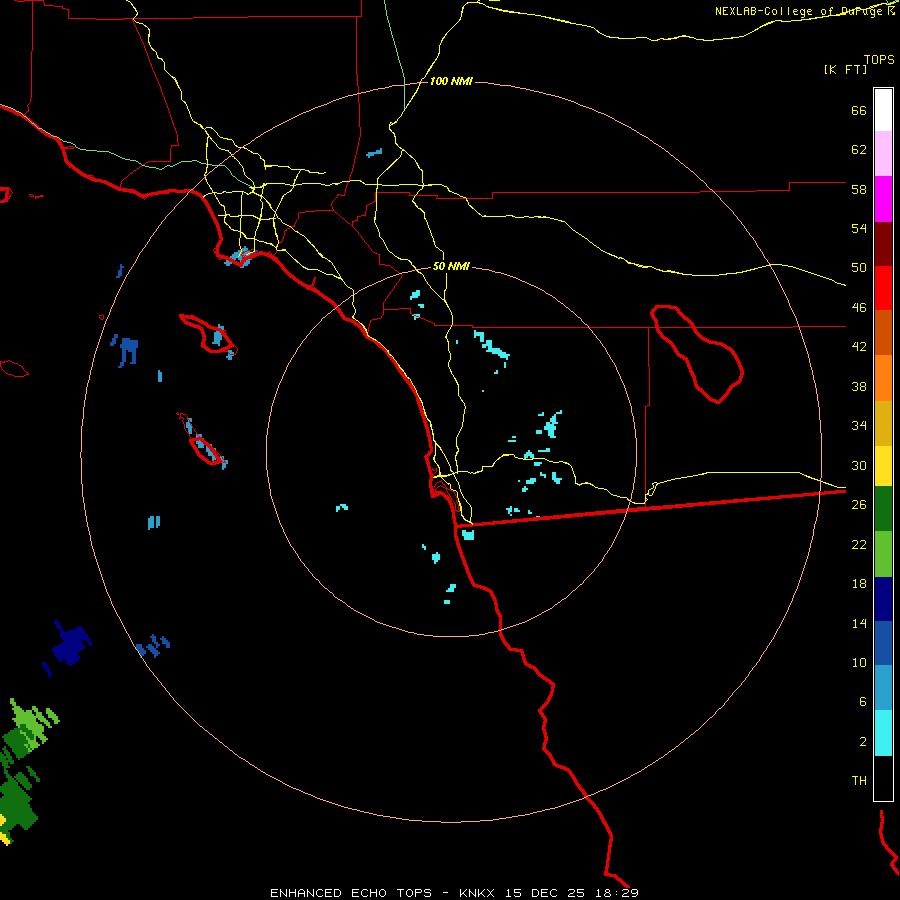Click the light blue 14 kft swatch
Image resolution: width=900 pixels, height=900 pixels.
tap(883, 689)
